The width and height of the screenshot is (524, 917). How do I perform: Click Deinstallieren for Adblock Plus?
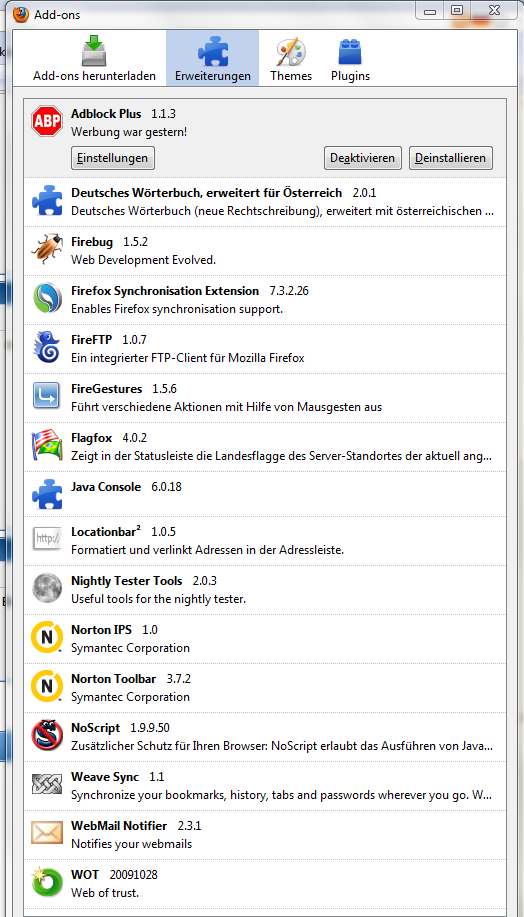coord(450,158)
